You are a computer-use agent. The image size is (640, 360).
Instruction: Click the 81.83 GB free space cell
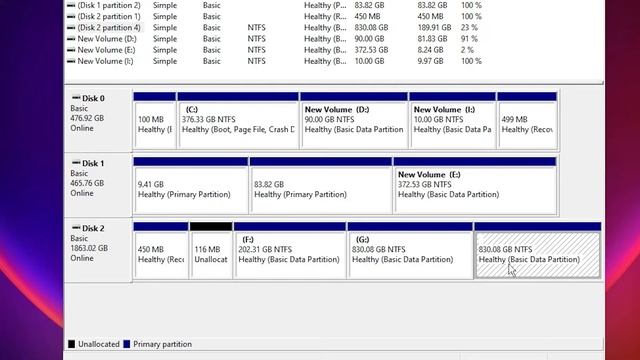432,39
